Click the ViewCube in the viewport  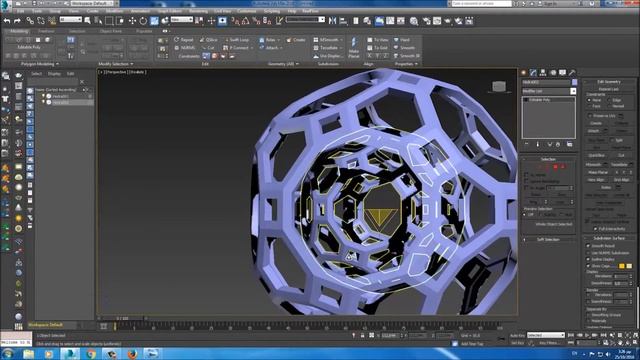pyautogui.click(x=499, y=86)
